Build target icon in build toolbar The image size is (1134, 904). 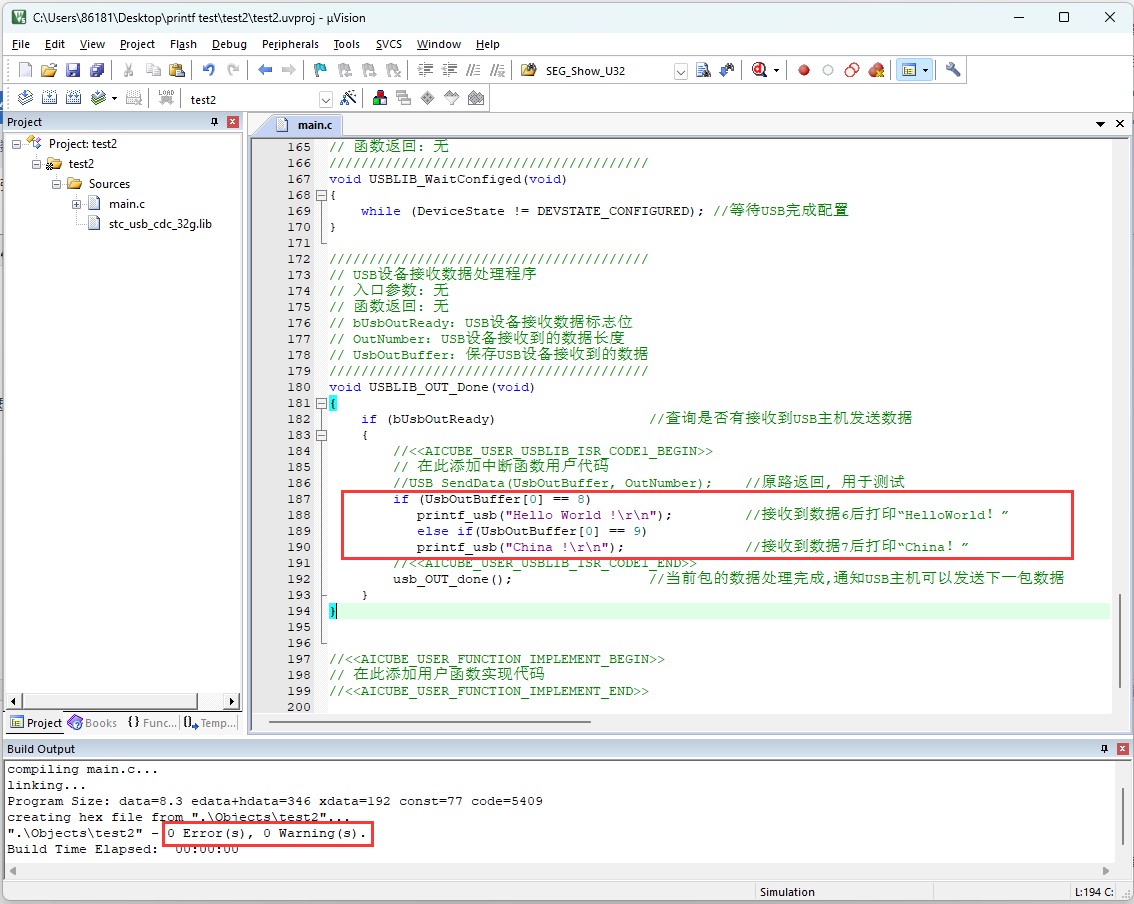49,98
